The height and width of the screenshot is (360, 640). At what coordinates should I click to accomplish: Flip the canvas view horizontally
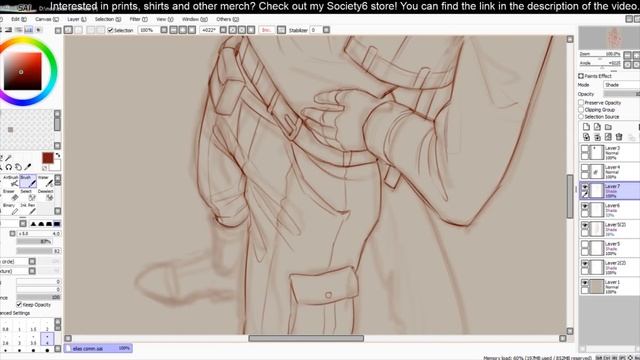pyautogui.click(x=282, y=30)
